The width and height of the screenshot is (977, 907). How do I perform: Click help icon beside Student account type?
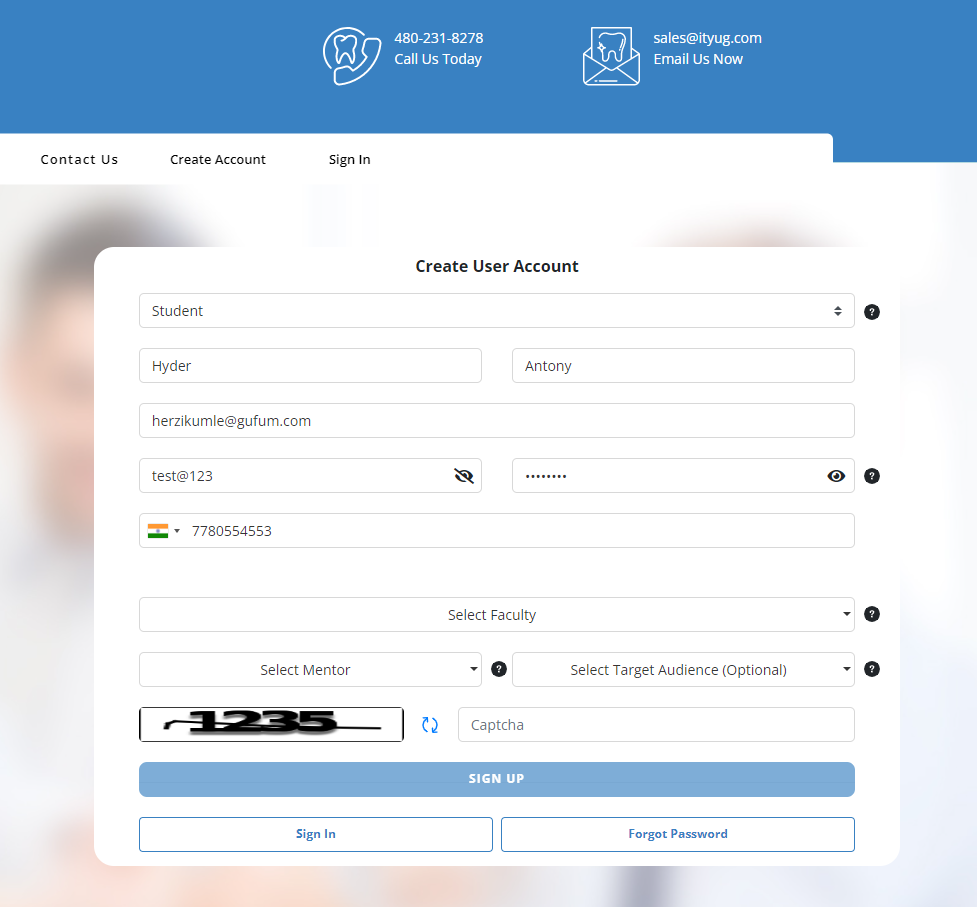point(872,312)
